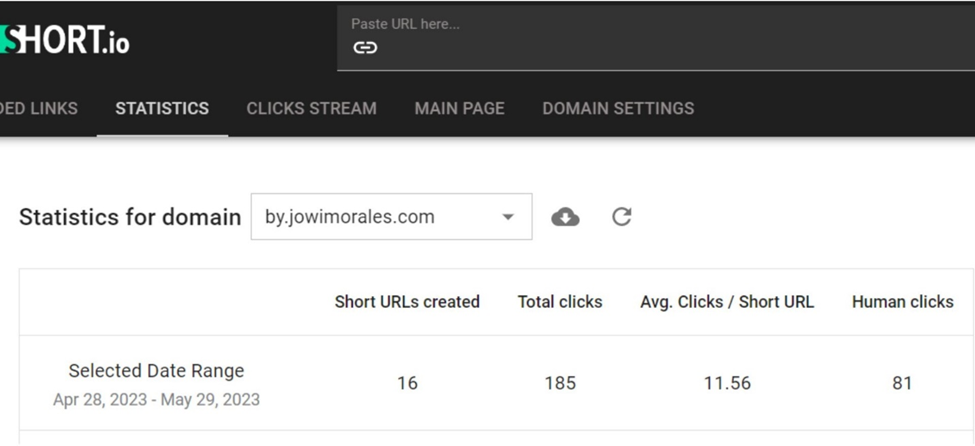Viewport: 975px width, 446px height.
Task: Click the Selected Date Range label
Action: (156, 371)
